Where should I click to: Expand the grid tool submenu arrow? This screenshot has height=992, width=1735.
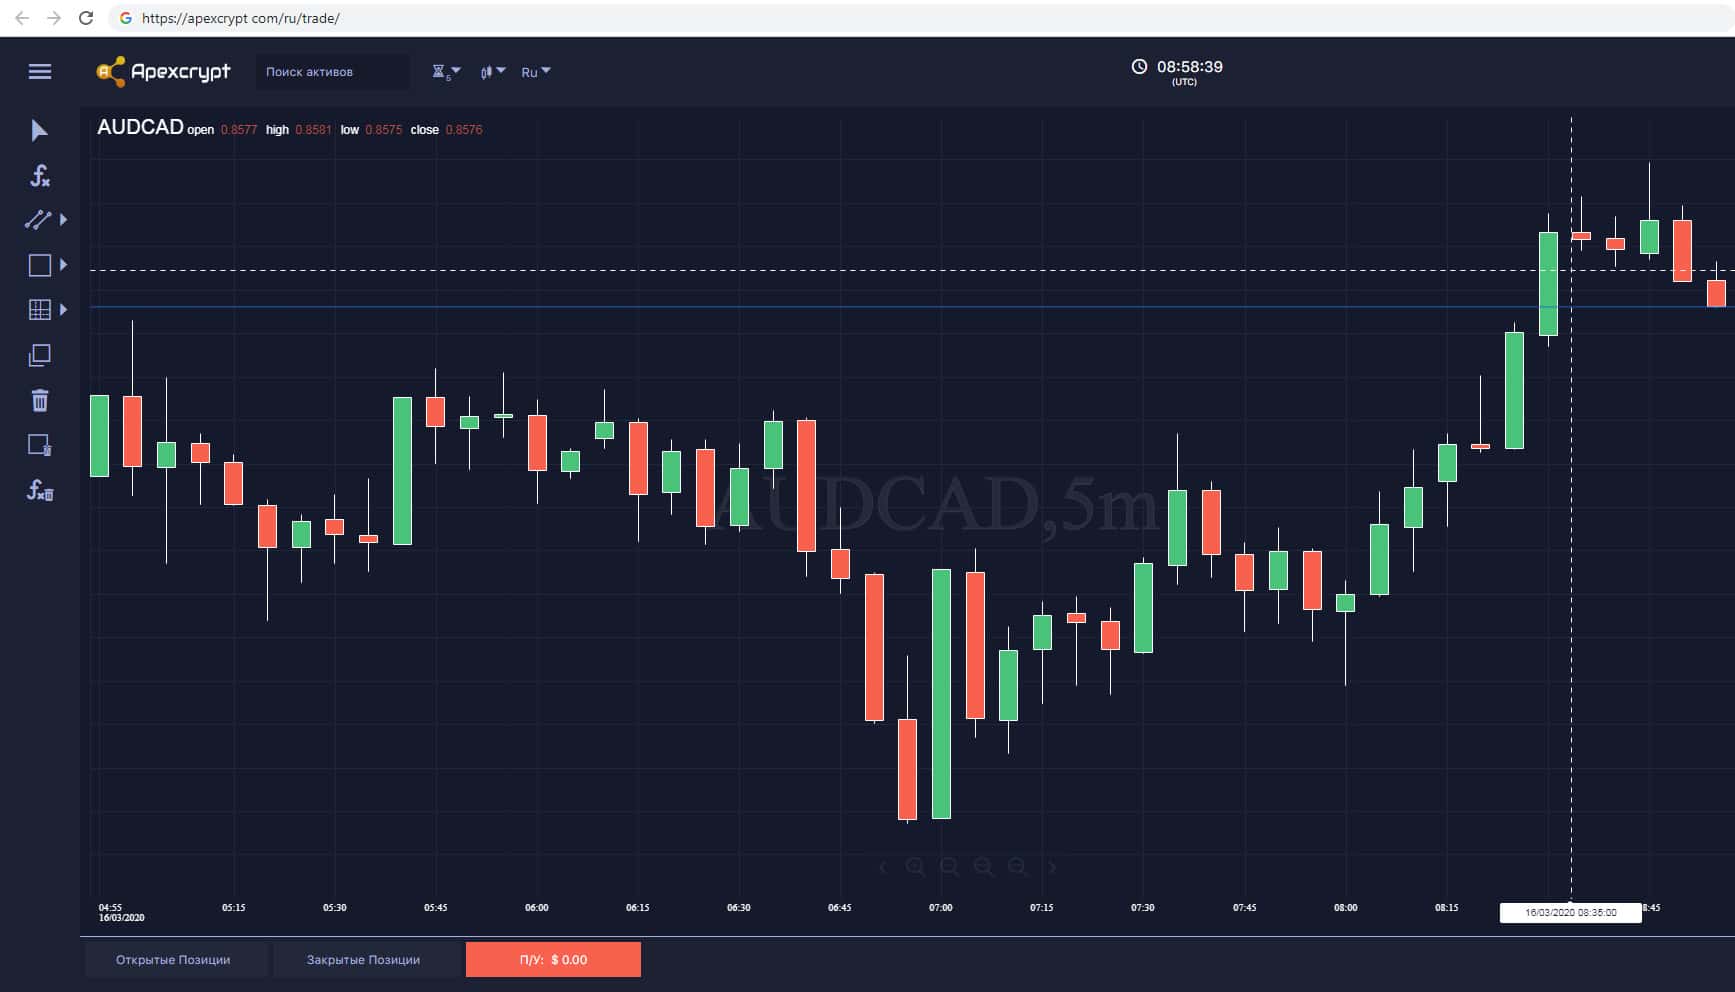[x=64, y=310]
